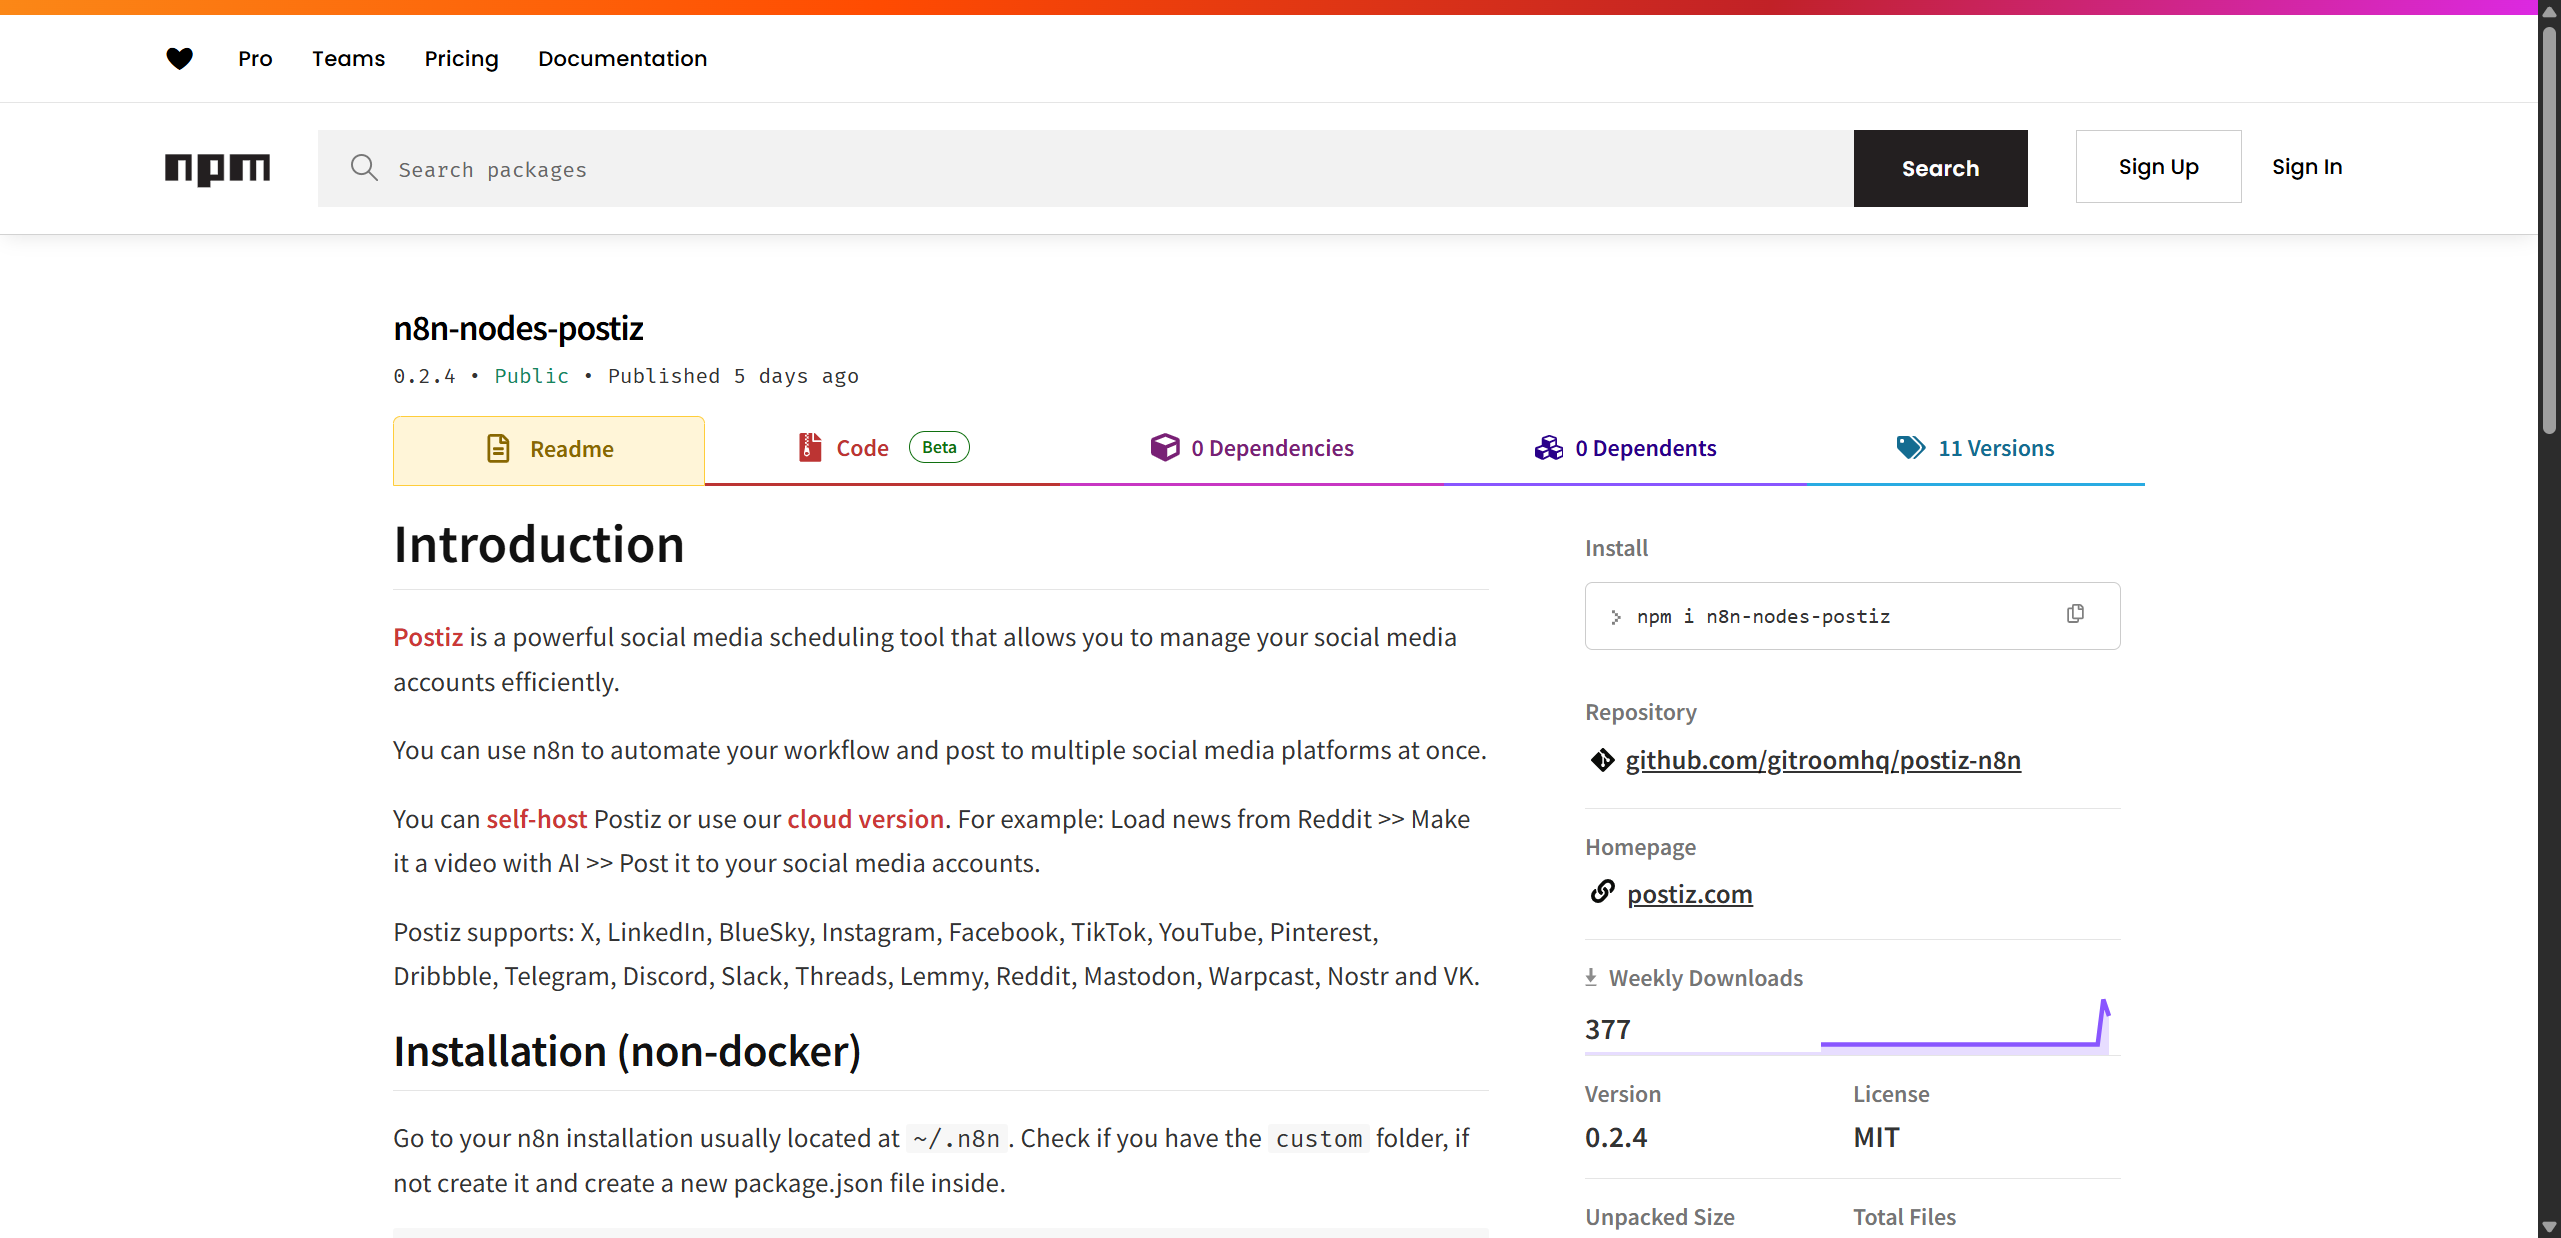
Task: Click the Sign In link
Action: [2307, 167]
